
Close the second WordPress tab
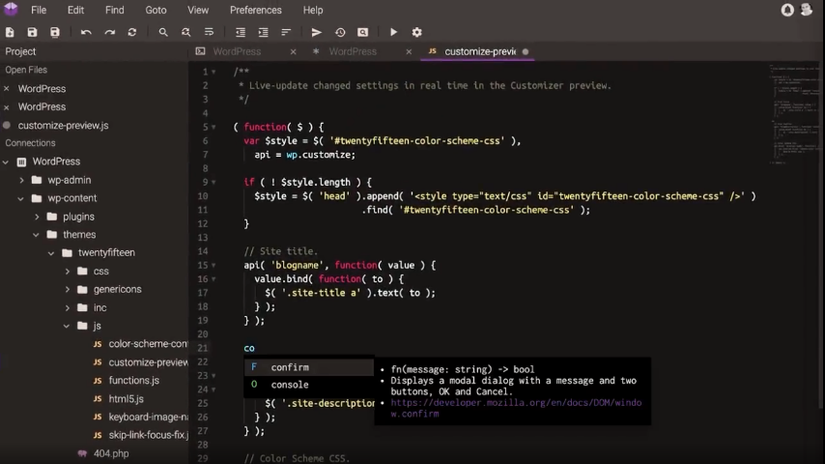(409, 52)
